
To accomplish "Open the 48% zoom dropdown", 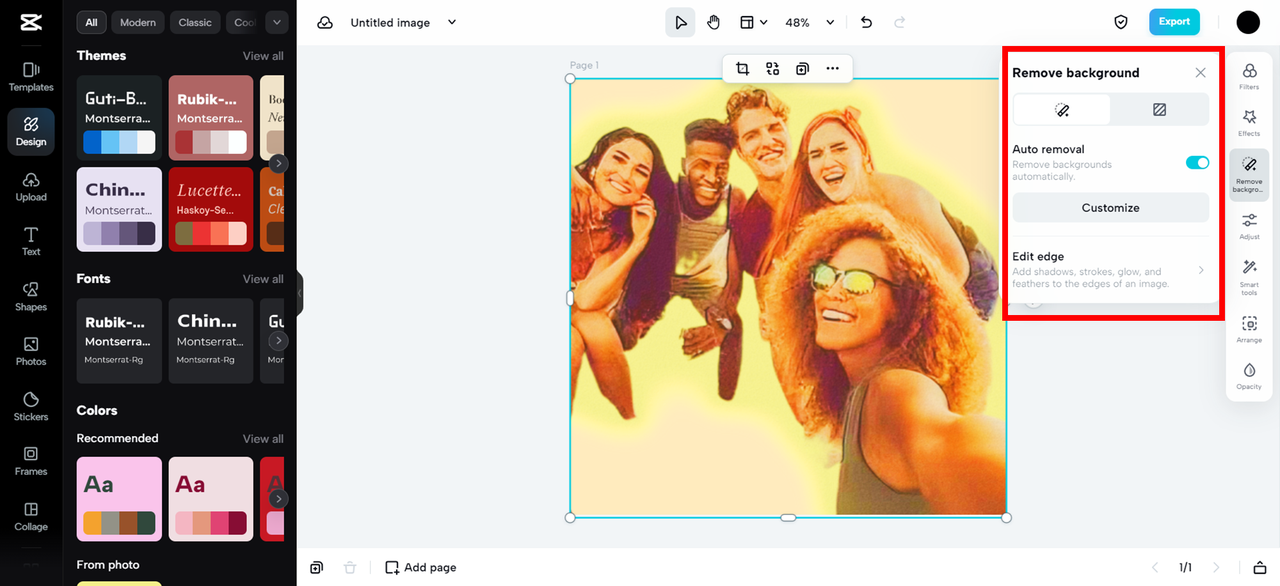I will 797,22.
